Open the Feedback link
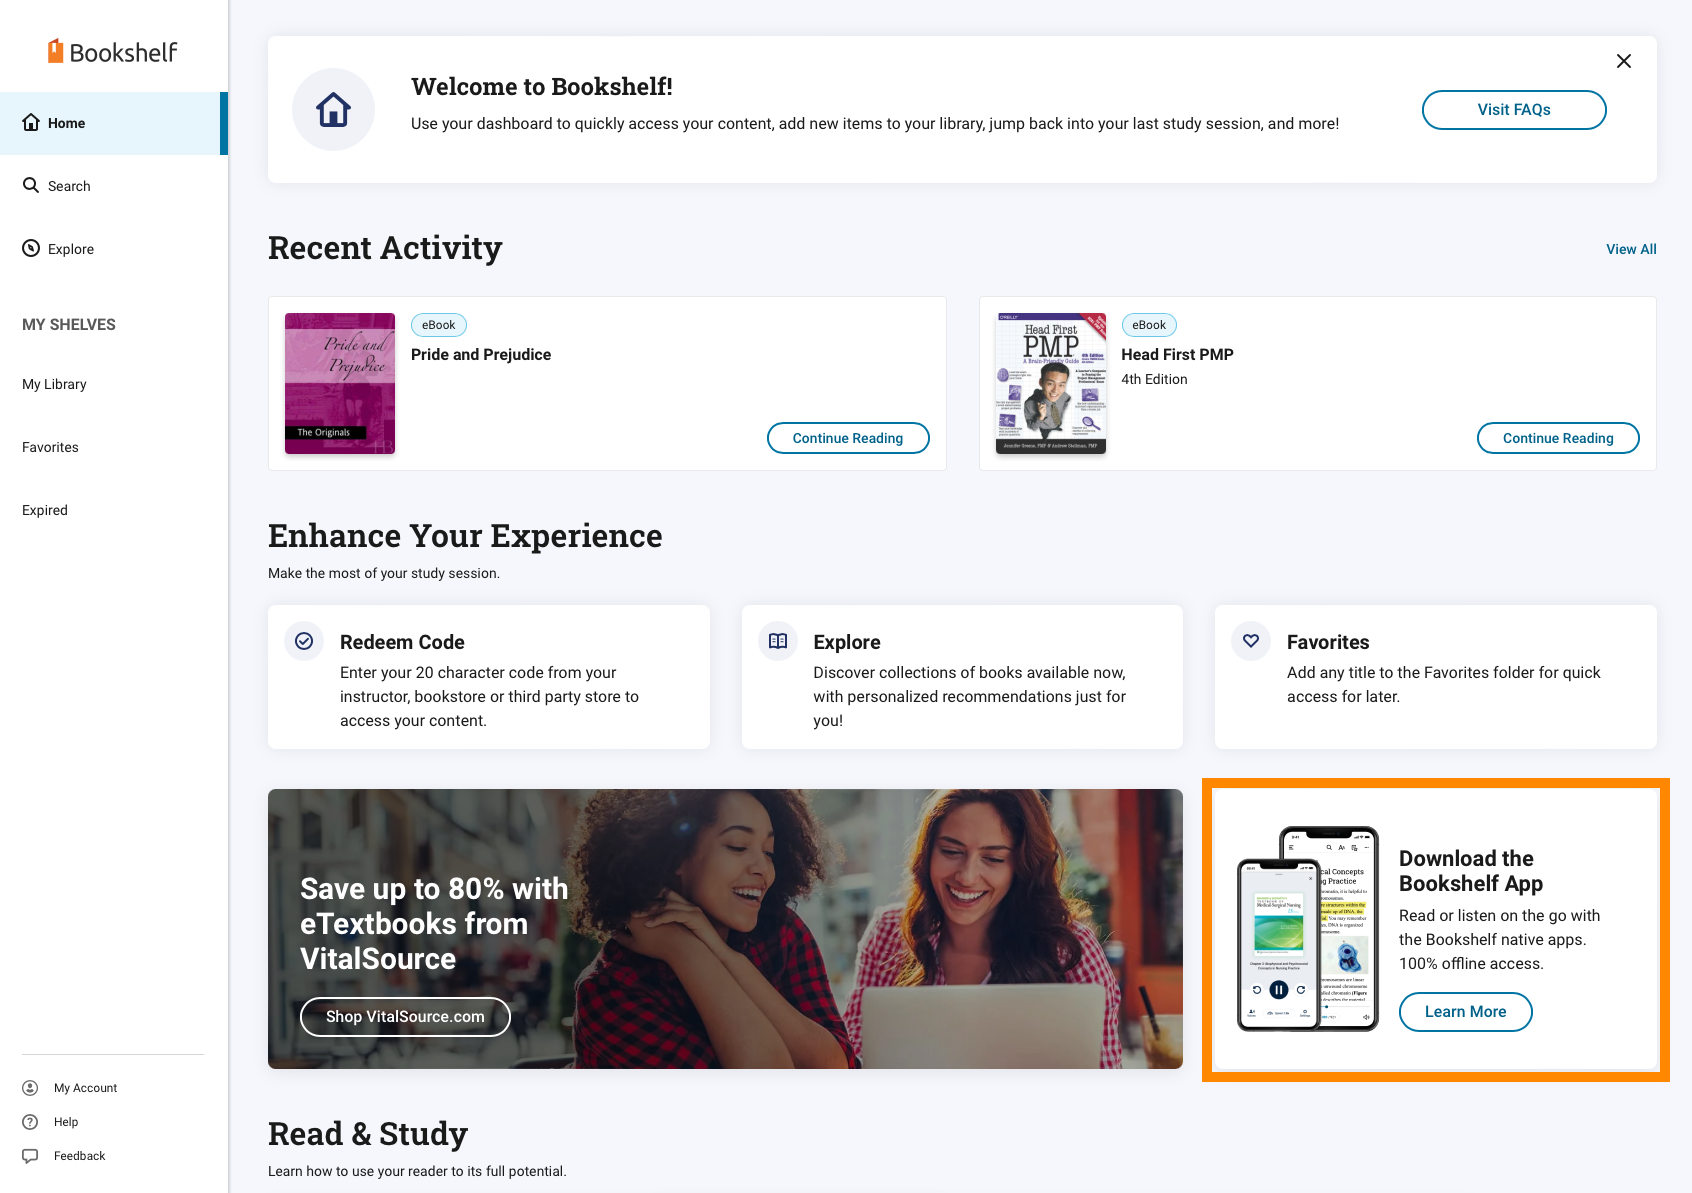Viewport: 1692px width, 1193px height. (x=79, y=1156)
